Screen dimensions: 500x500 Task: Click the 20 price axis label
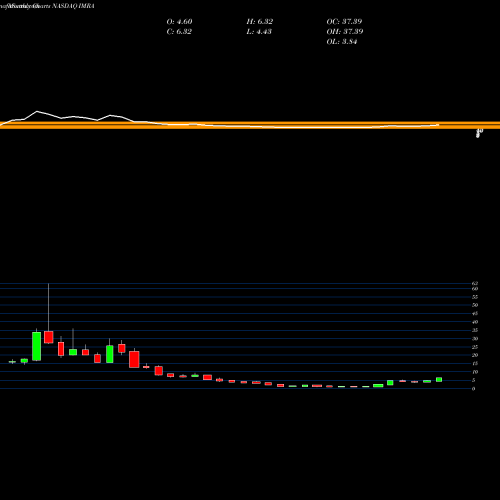point(475,355)
